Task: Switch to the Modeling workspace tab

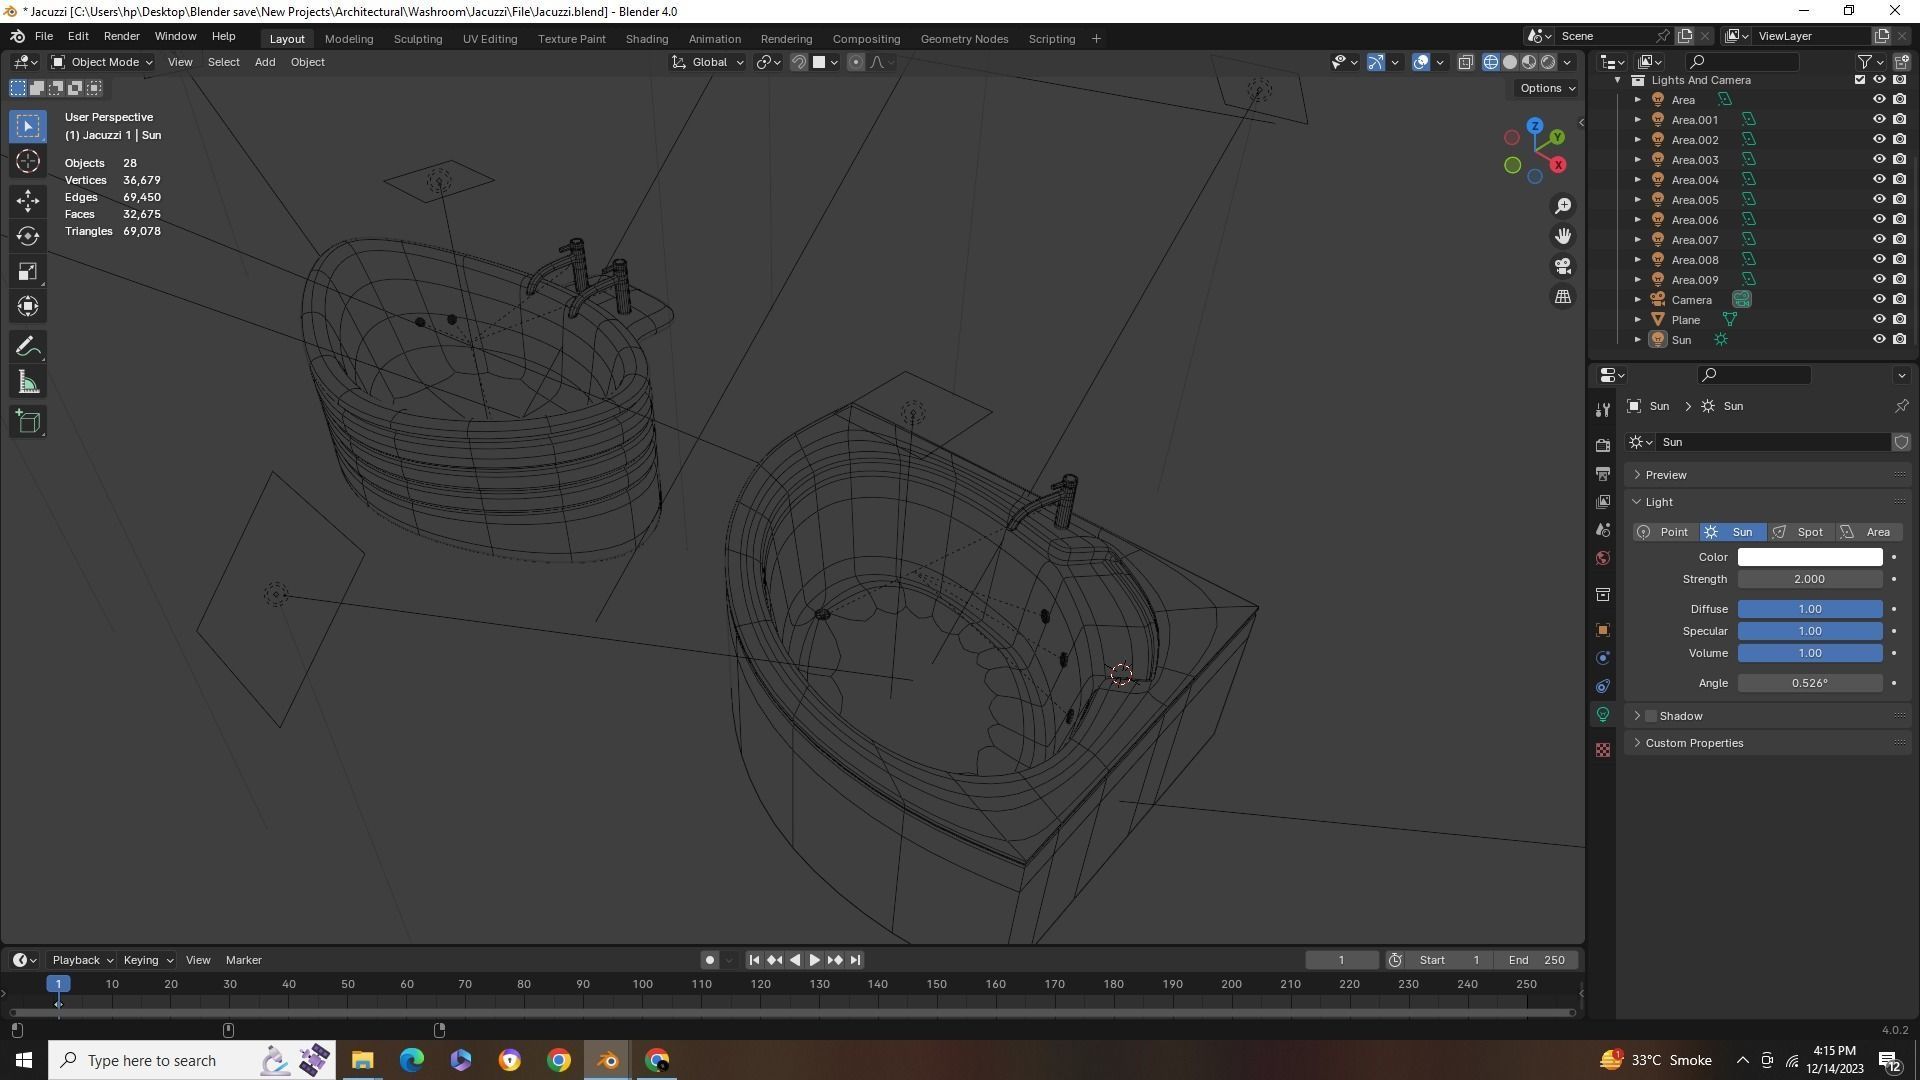Action: (x=349, y=39)
